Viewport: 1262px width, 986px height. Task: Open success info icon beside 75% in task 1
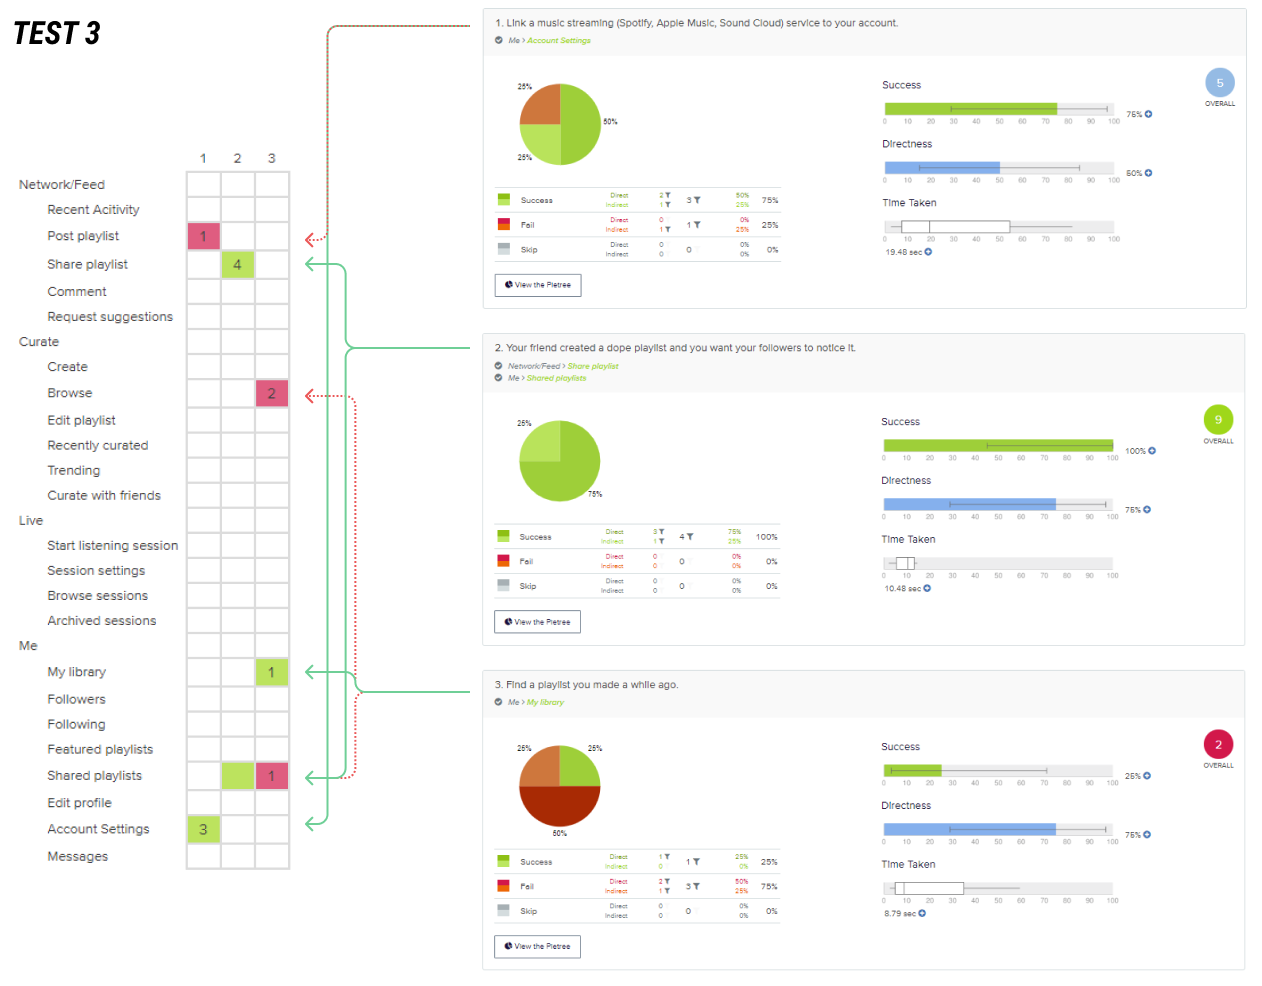click(1148, 114)
